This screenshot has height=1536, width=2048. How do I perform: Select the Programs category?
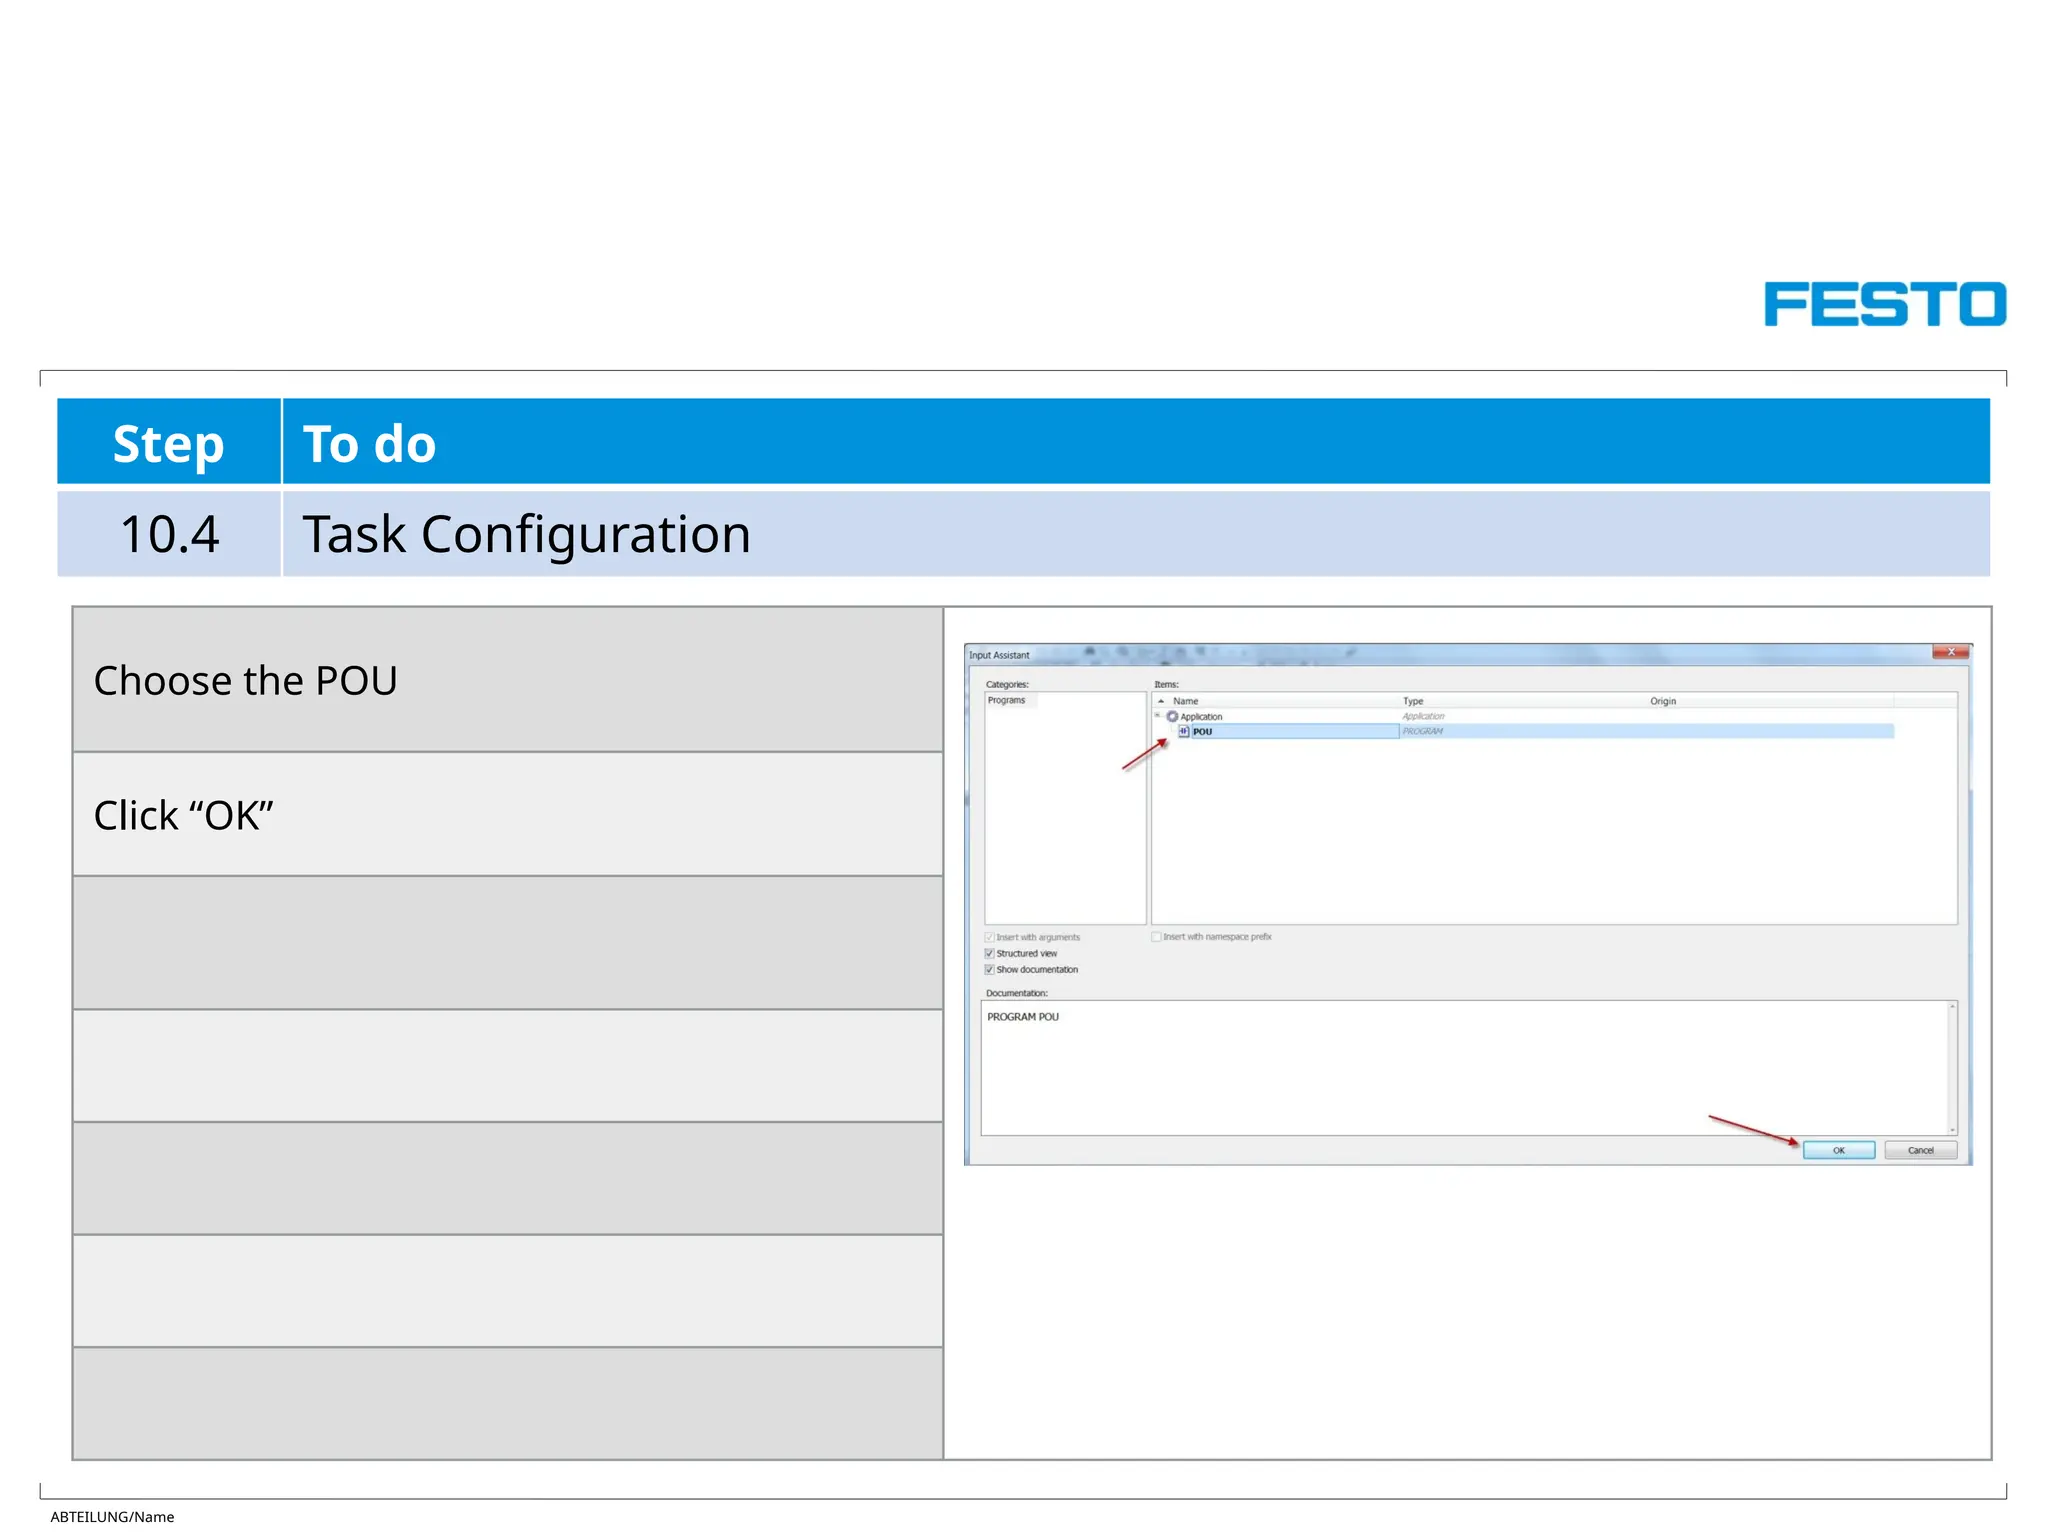point(1006,700)
